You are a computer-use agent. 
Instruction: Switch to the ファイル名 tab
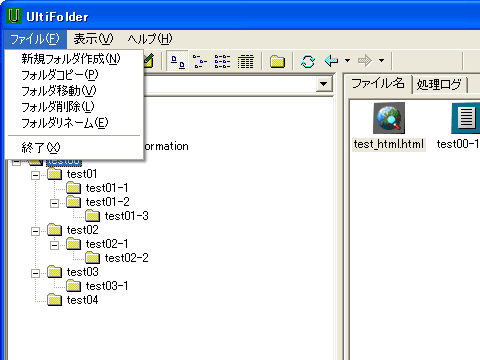click(x=378, y=83)
